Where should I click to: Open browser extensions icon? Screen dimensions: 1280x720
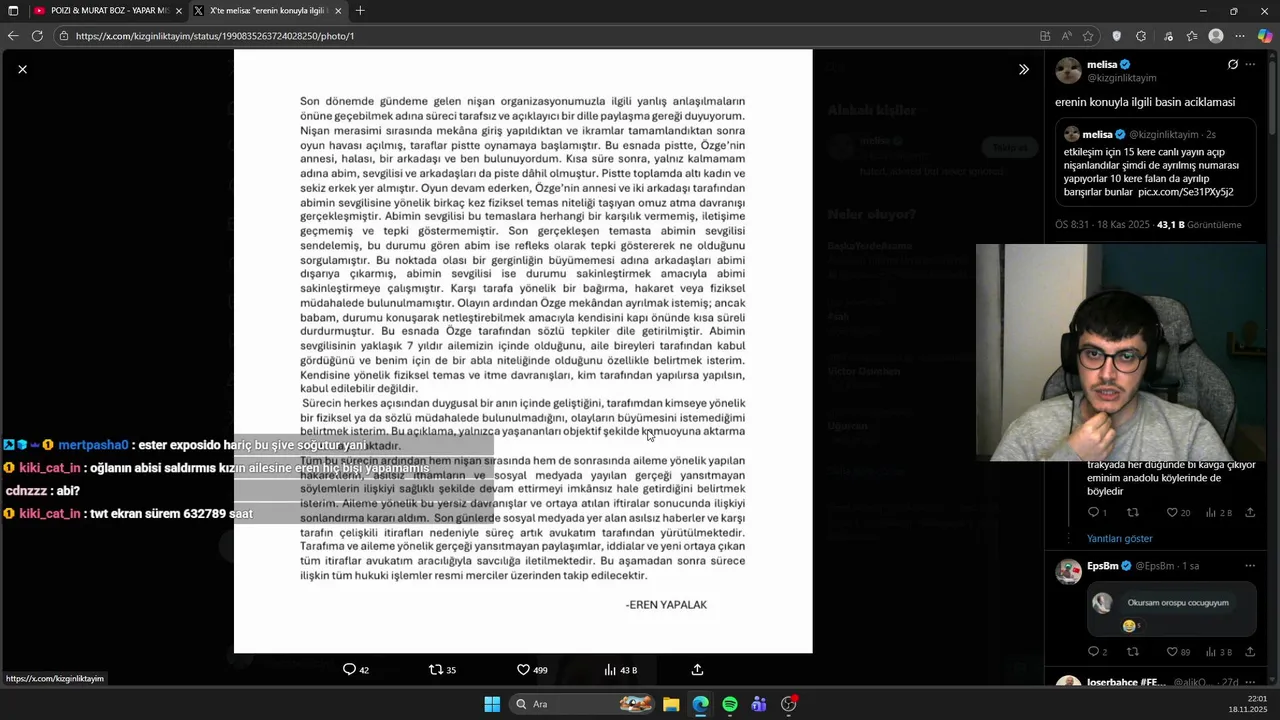[x=1141, y=36]
